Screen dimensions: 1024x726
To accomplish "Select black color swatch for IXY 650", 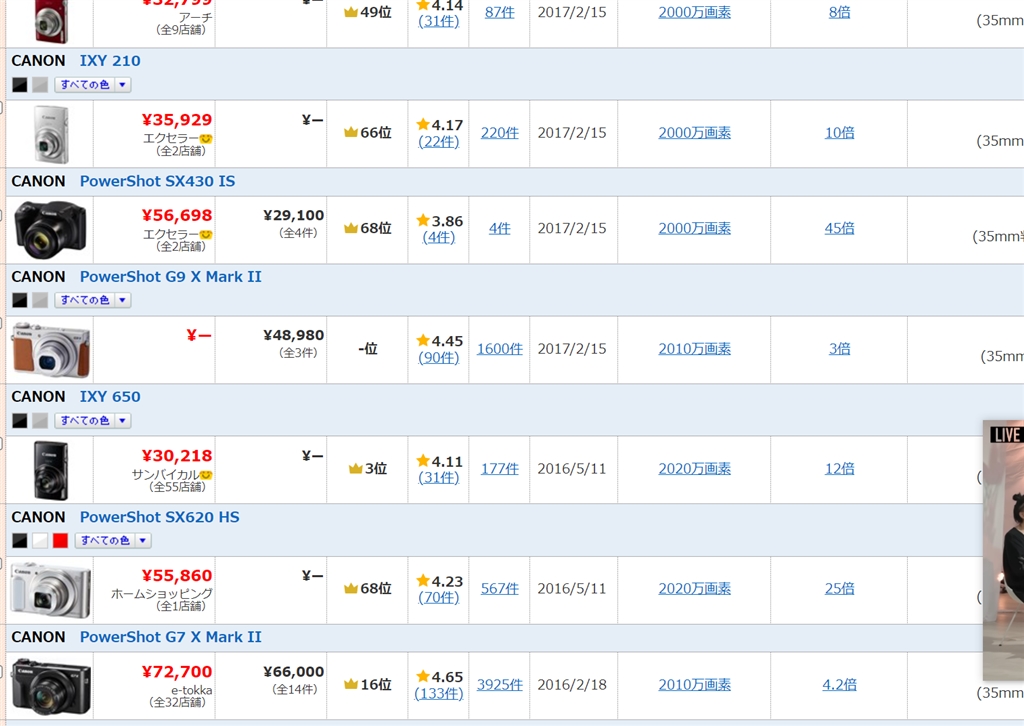I will point(20,420).
